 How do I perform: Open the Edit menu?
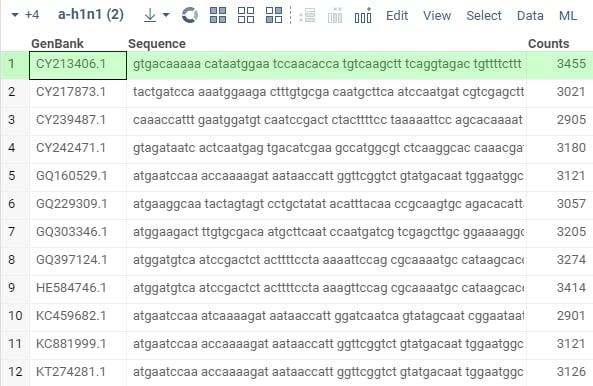(x=397, y=16)
